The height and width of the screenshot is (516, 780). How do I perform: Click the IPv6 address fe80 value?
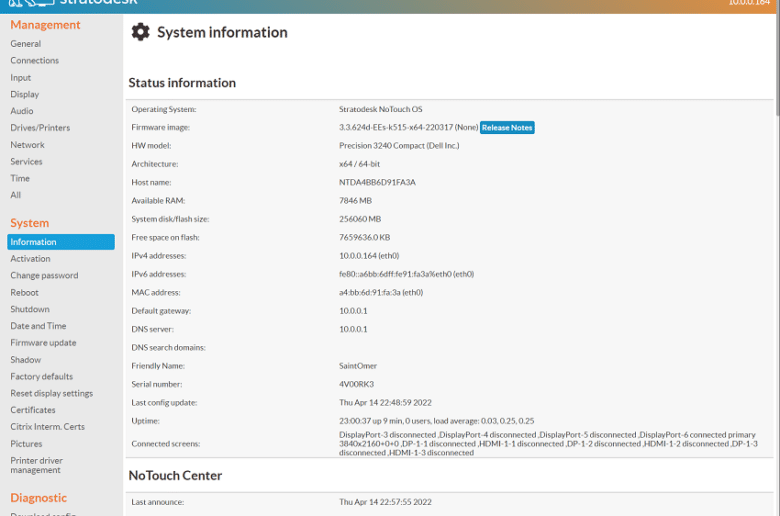406,274
